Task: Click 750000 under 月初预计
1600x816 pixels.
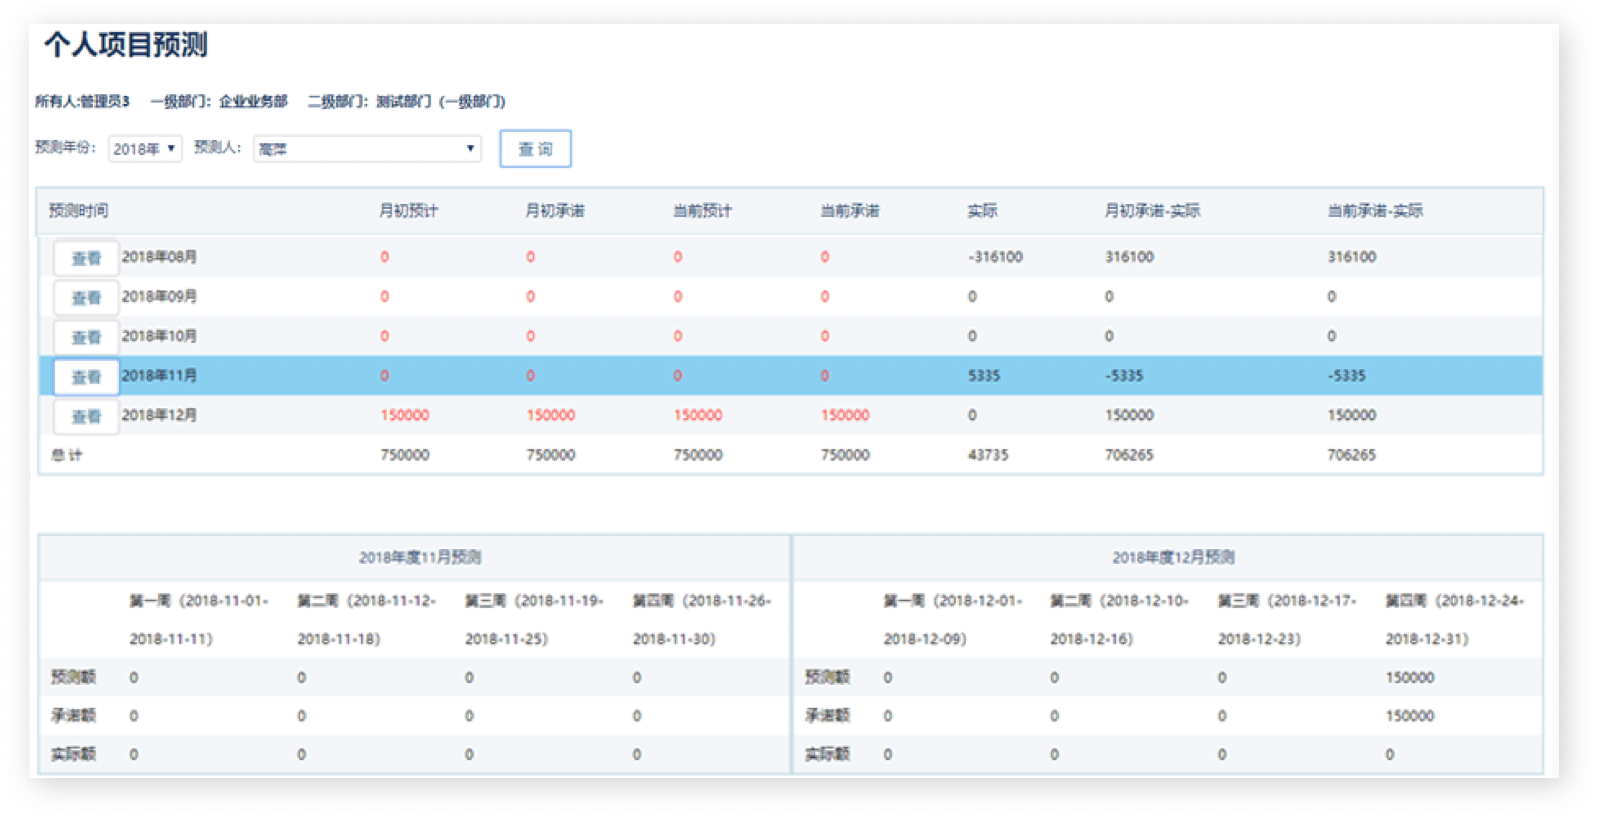Action: pos(405,455)
